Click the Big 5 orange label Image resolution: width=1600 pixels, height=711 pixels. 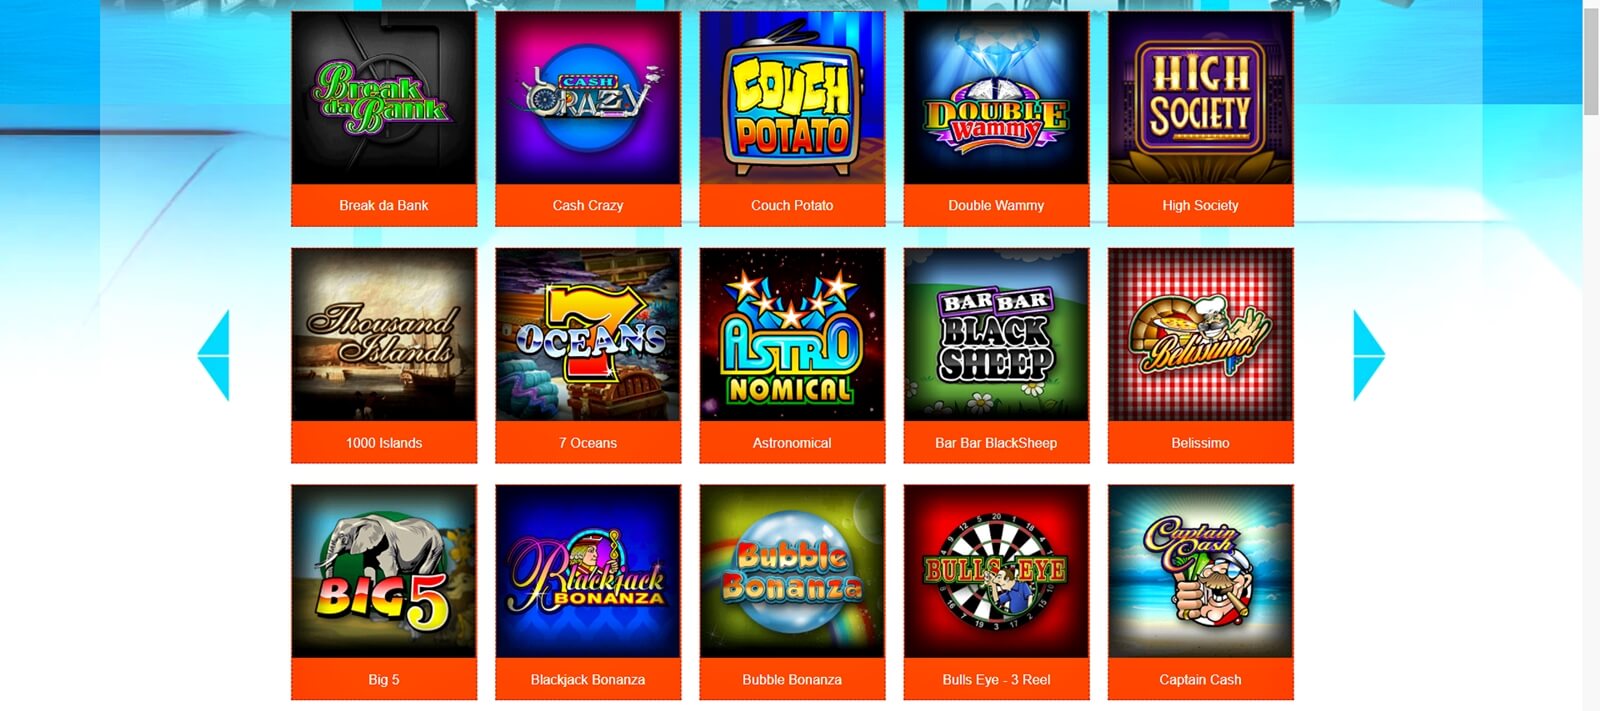[384, 679]
